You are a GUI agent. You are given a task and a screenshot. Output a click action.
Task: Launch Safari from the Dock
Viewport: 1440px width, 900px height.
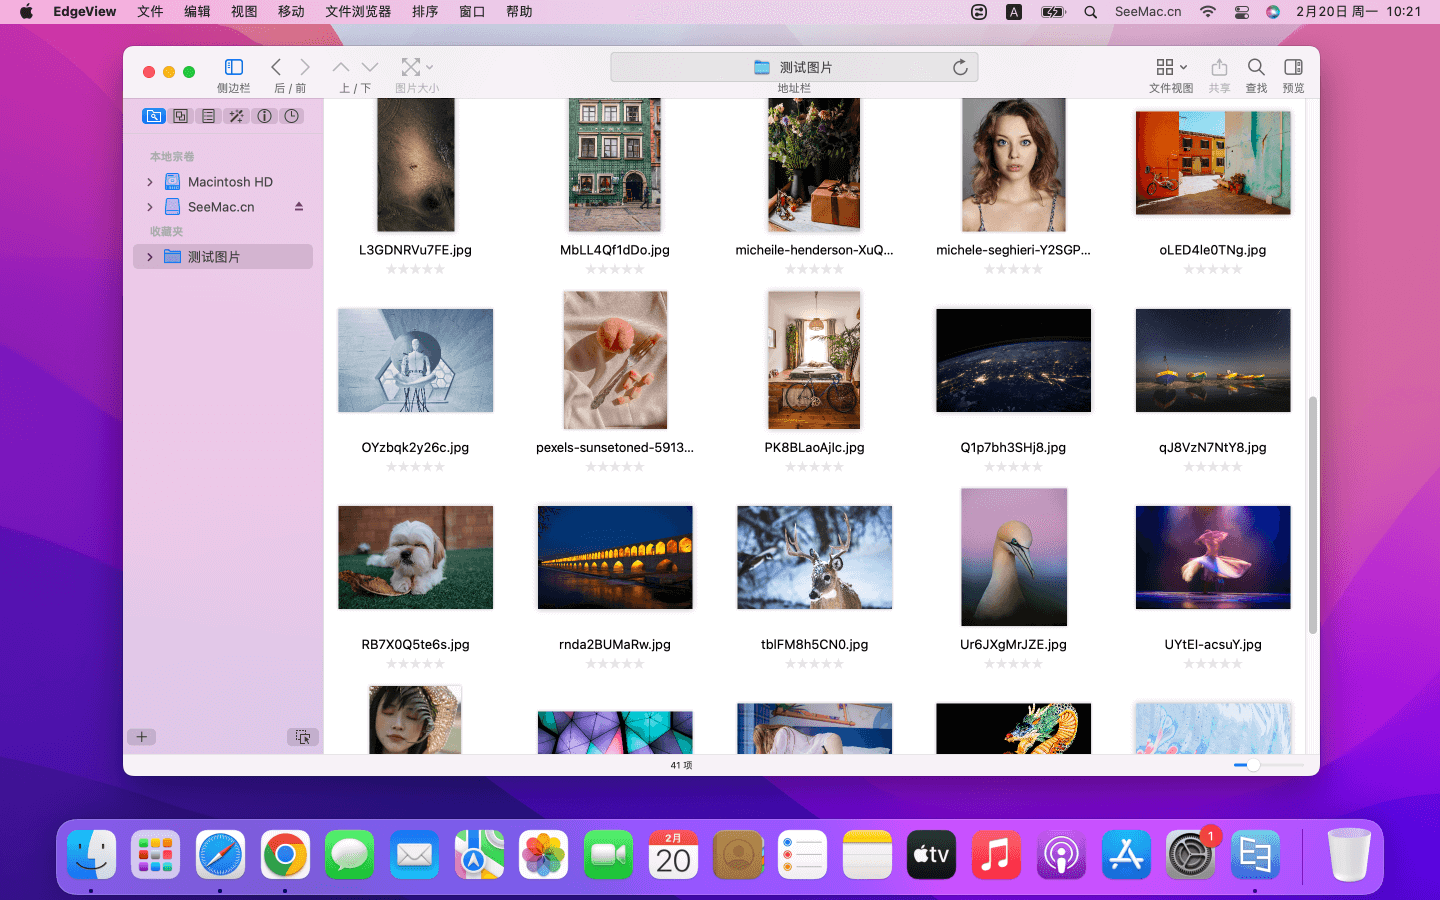point(220,855)
